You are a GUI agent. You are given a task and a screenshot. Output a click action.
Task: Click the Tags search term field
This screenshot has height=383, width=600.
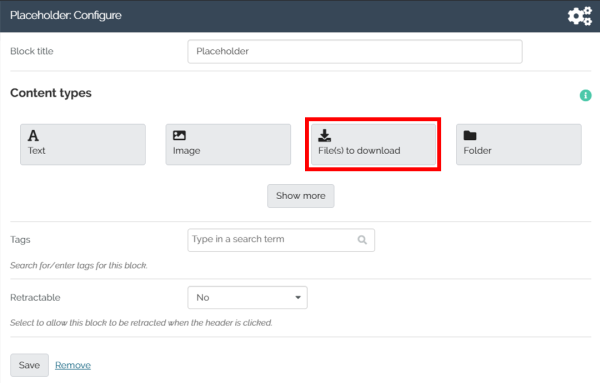281,240
